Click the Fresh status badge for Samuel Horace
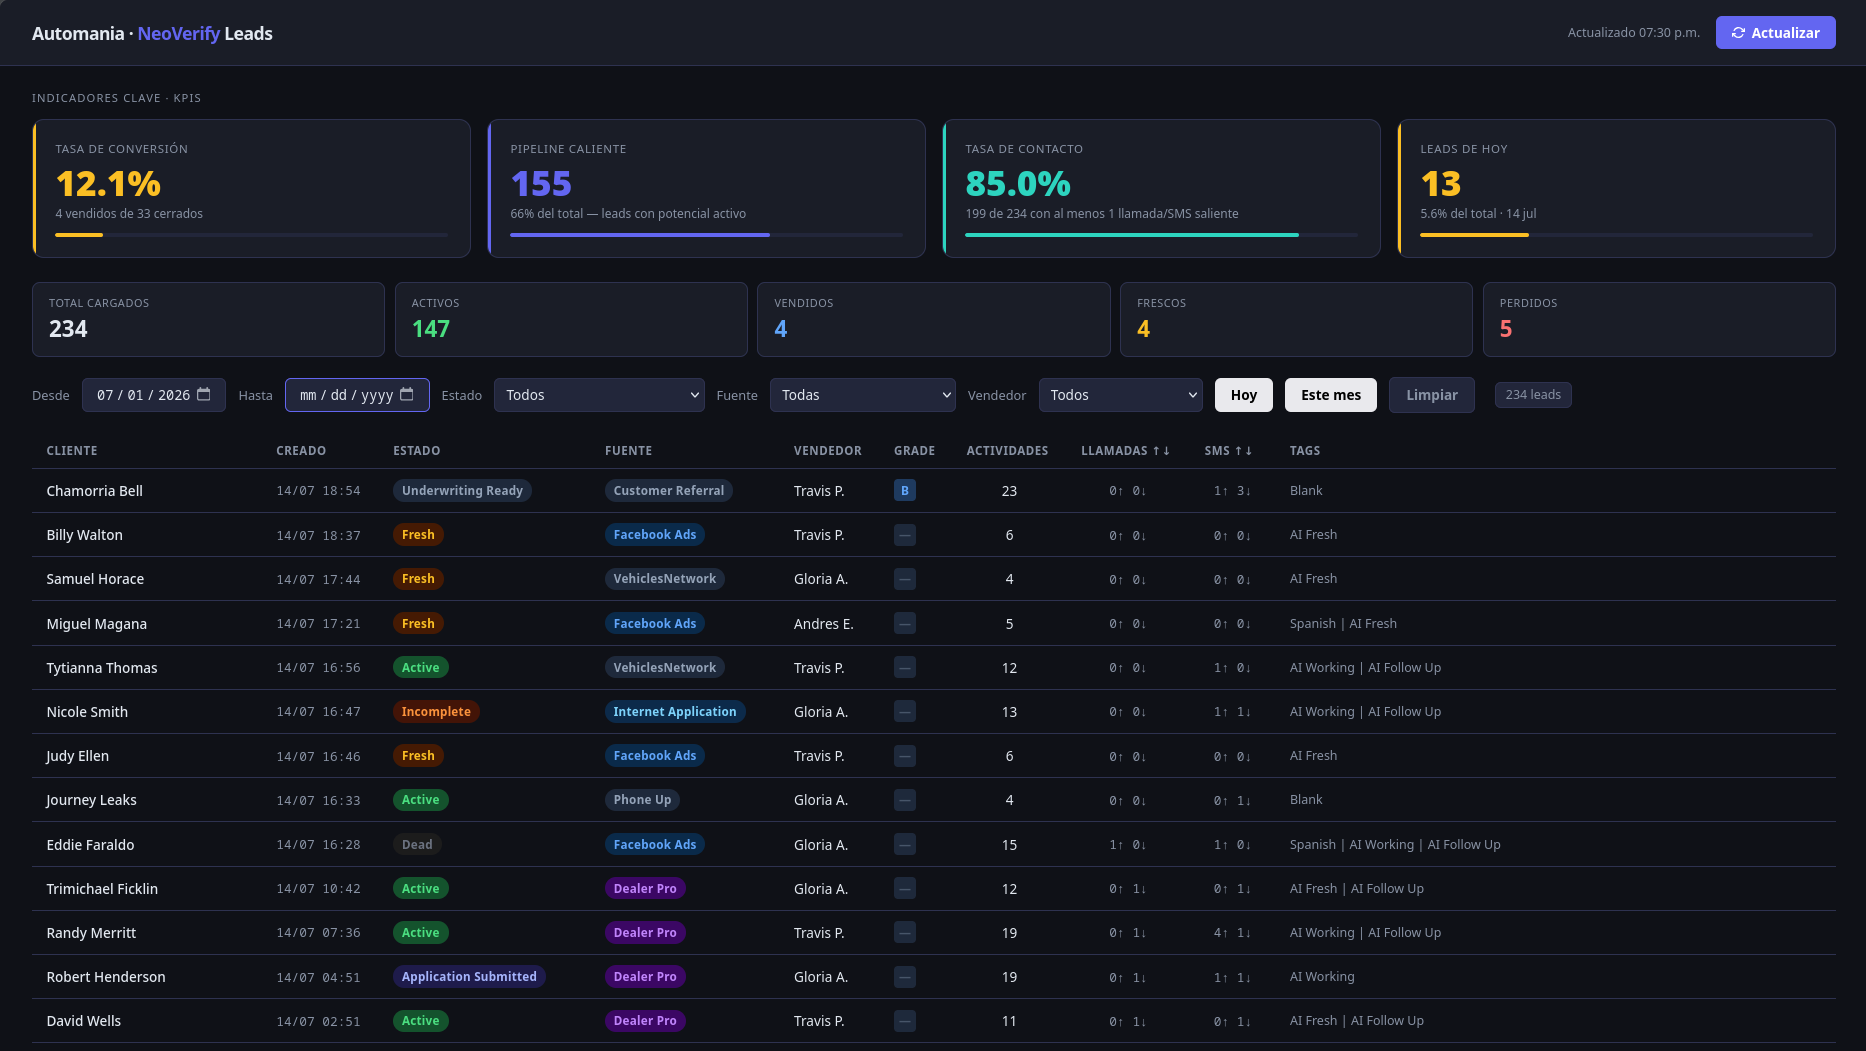This screenshot has width=1866, height=1051. point(418,579)
